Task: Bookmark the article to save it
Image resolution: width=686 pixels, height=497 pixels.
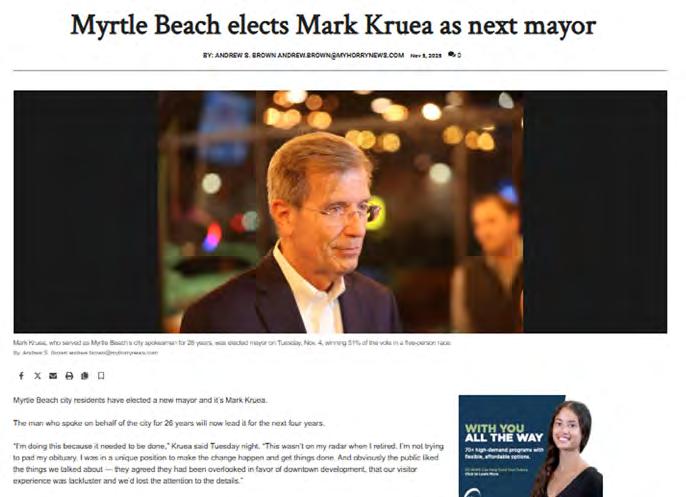Action: [x=101, y=376]
